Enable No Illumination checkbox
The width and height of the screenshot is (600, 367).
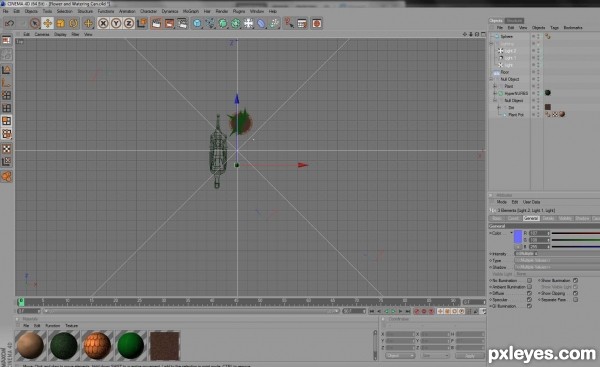tap(530, 281)
